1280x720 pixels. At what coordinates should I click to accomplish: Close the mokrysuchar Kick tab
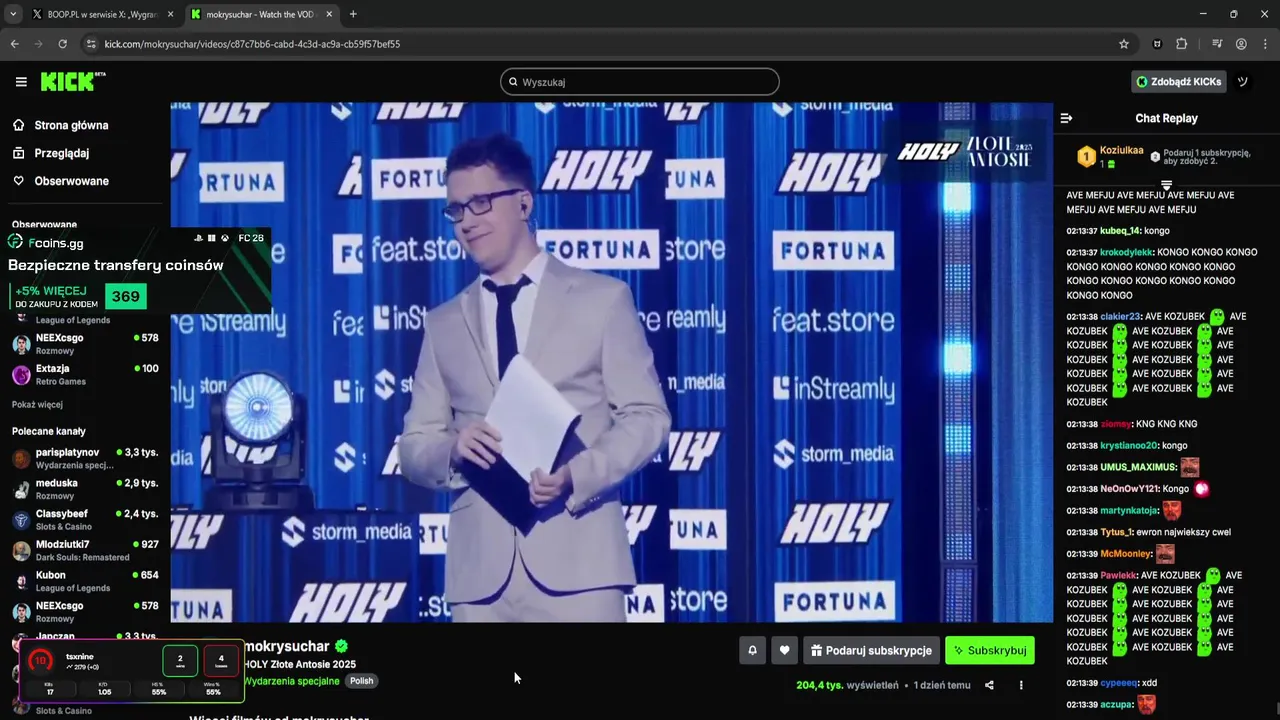coord(329,14)
